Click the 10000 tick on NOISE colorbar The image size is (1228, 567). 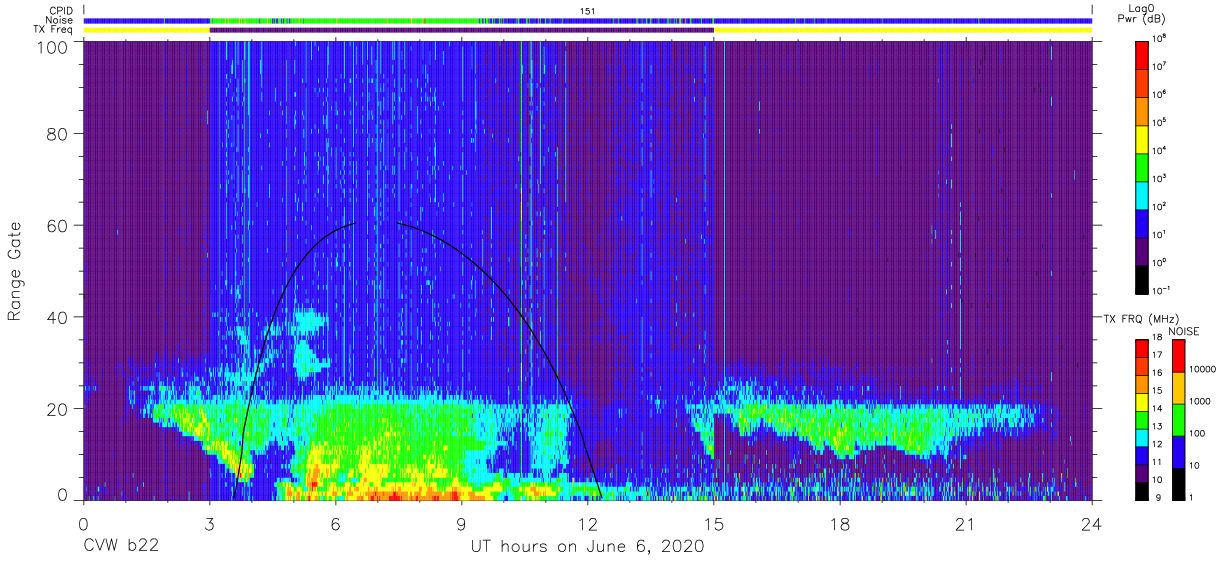point(1204,368)
